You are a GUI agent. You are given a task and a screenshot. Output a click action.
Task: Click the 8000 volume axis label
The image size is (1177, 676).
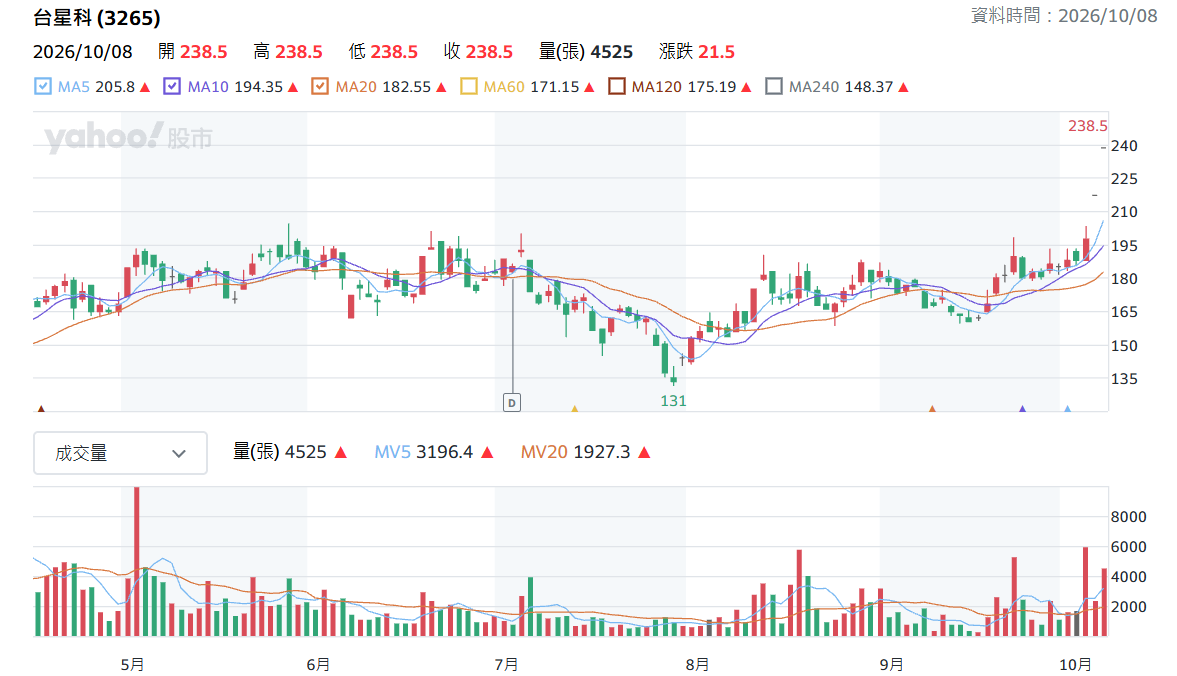click(x=1128, y=517)
